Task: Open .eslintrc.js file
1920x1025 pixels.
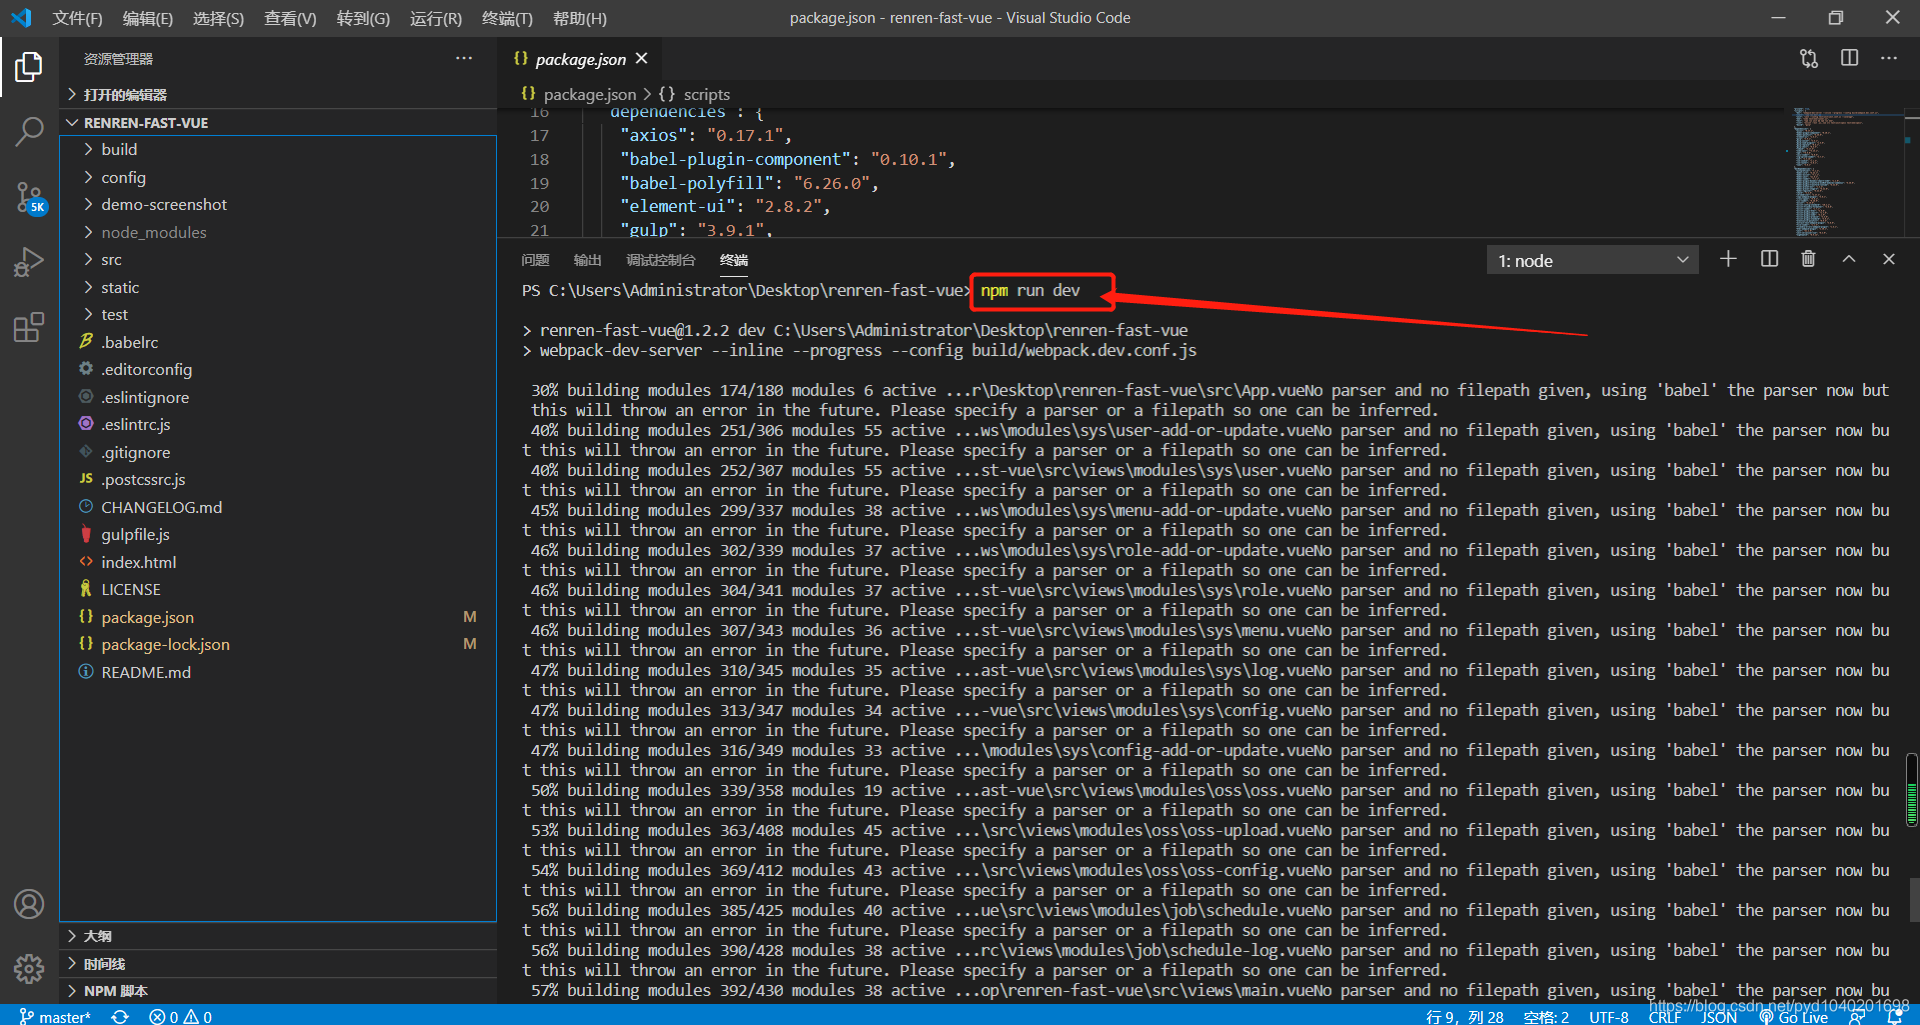Action: [x=278, y=425]
